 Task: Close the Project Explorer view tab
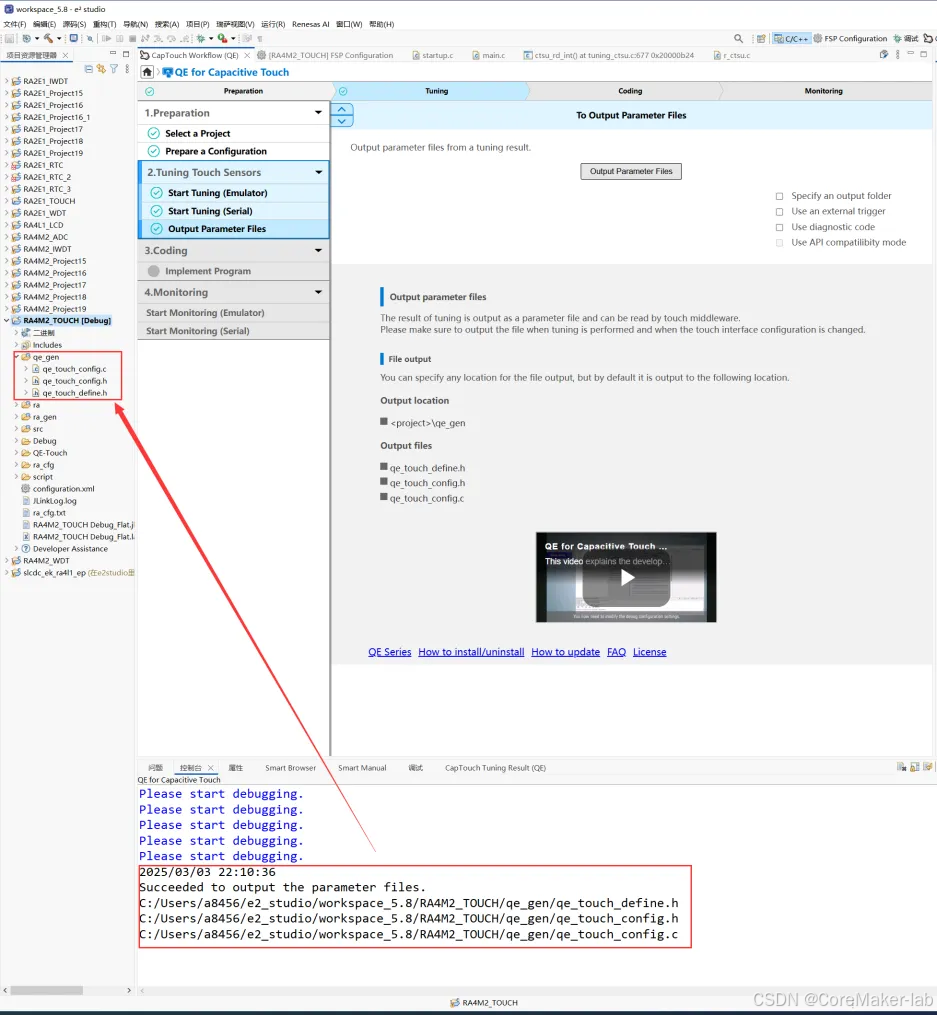(x=65, y=55)
